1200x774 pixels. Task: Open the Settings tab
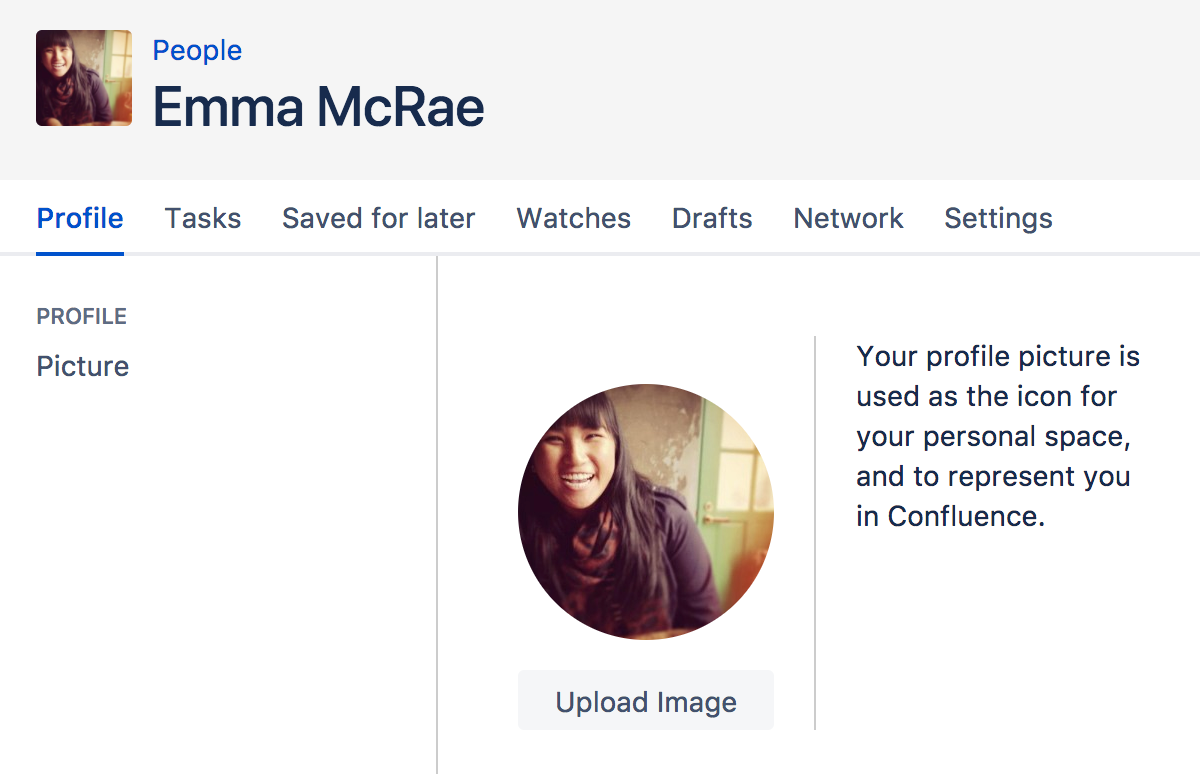click(x=998, y=218)
